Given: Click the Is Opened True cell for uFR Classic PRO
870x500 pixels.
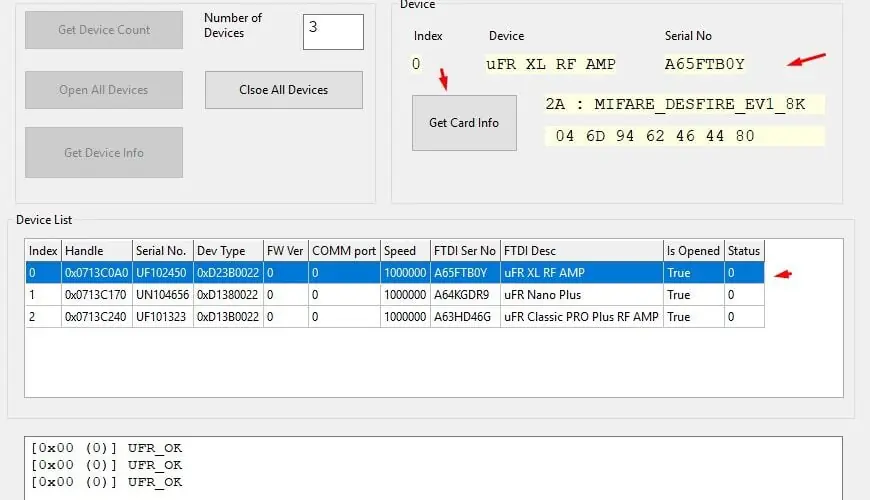Looking at the screenshot, I should coord(694,317).
